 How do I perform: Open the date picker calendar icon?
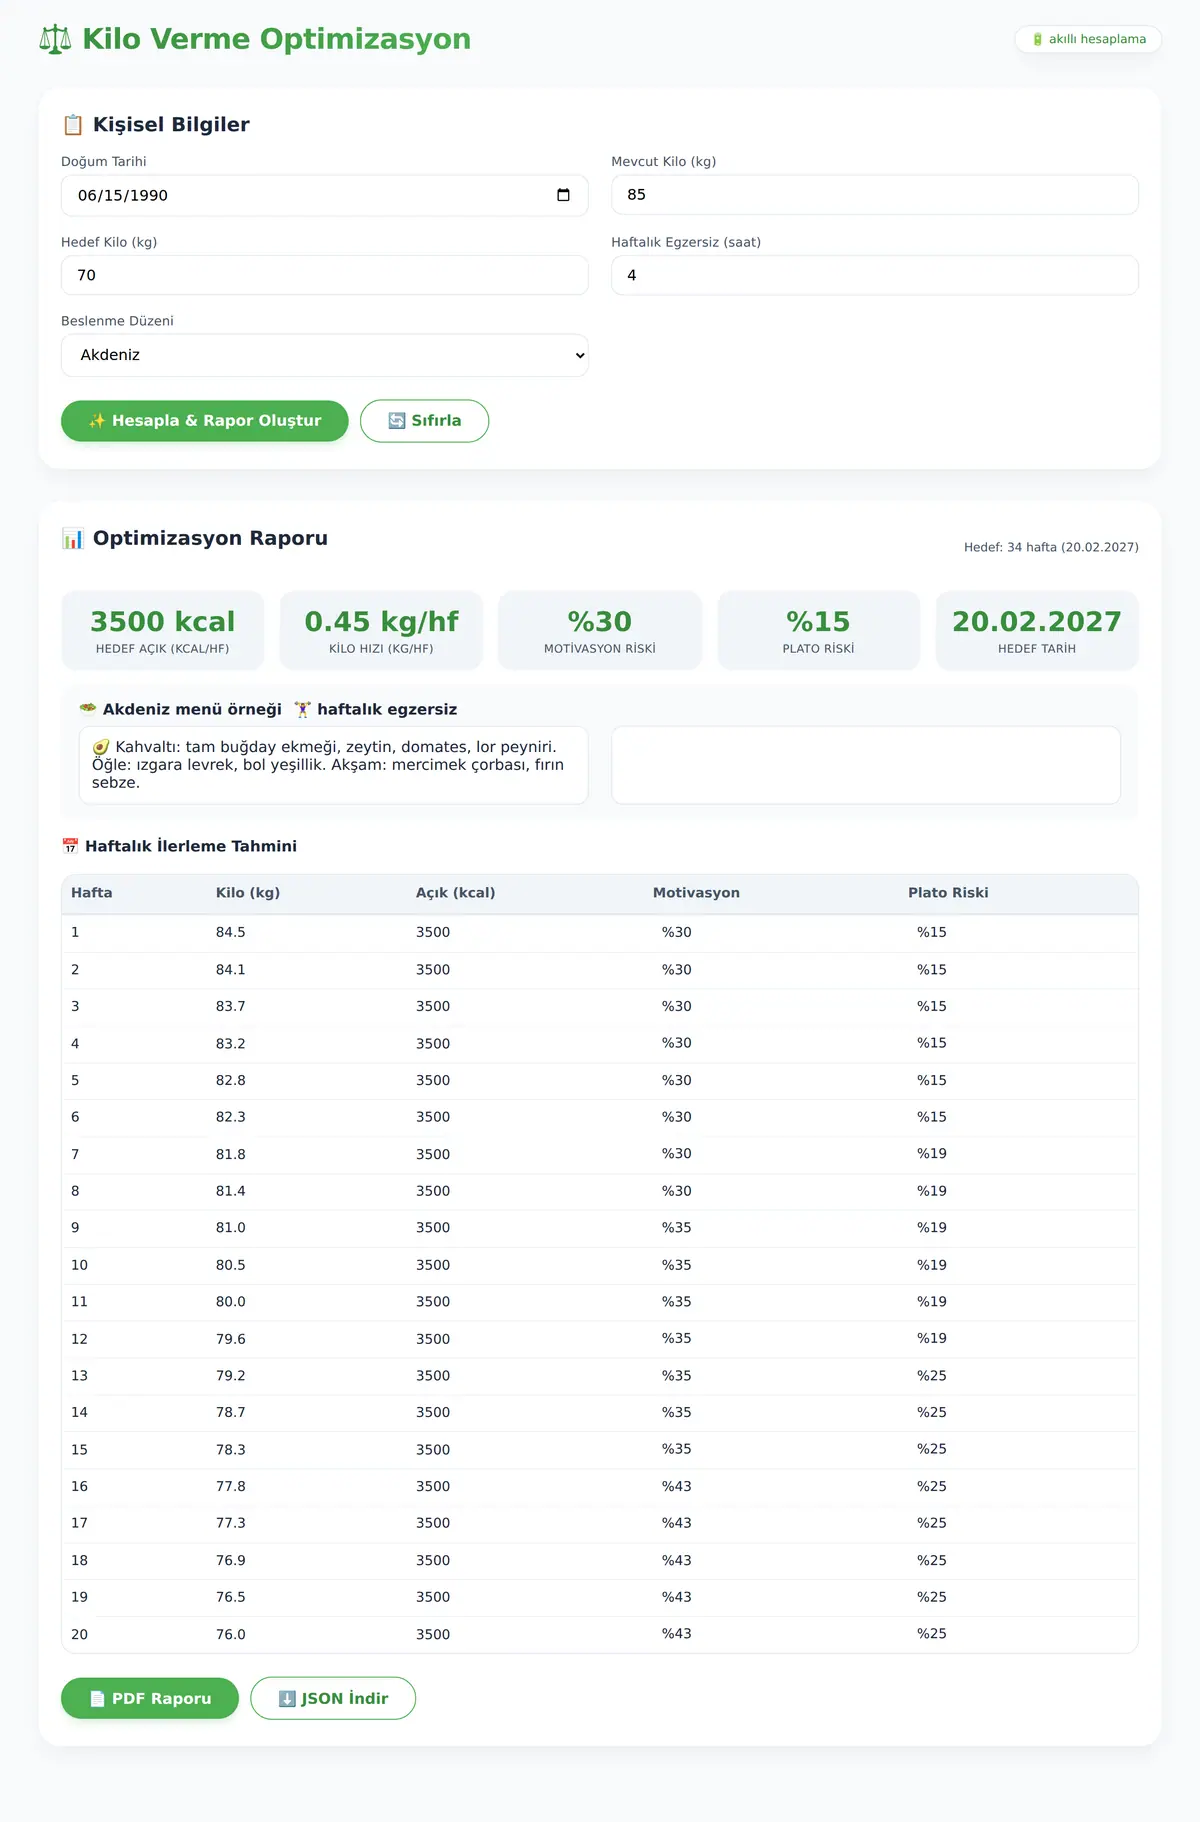563,195
